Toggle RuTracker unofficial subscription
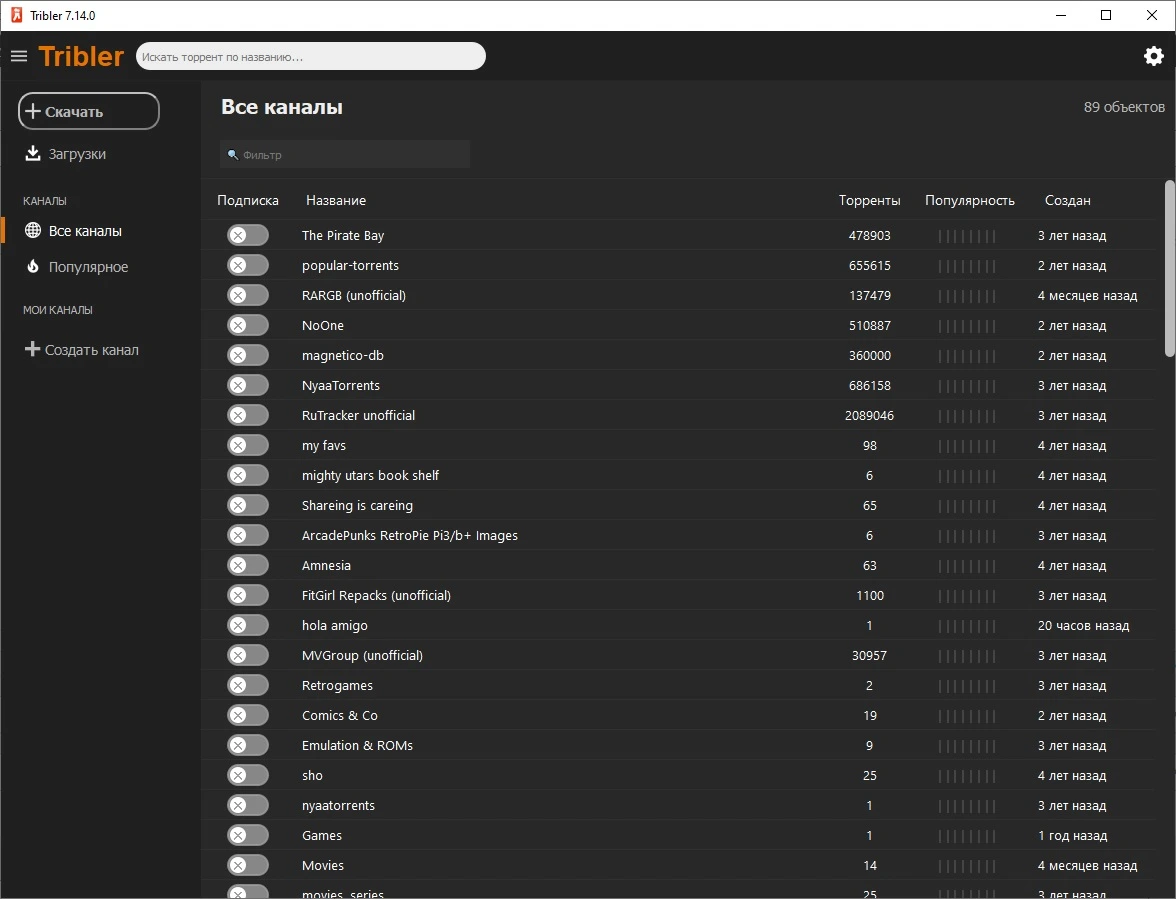This screenshot has width=1176, height=899. coord(248,415)
